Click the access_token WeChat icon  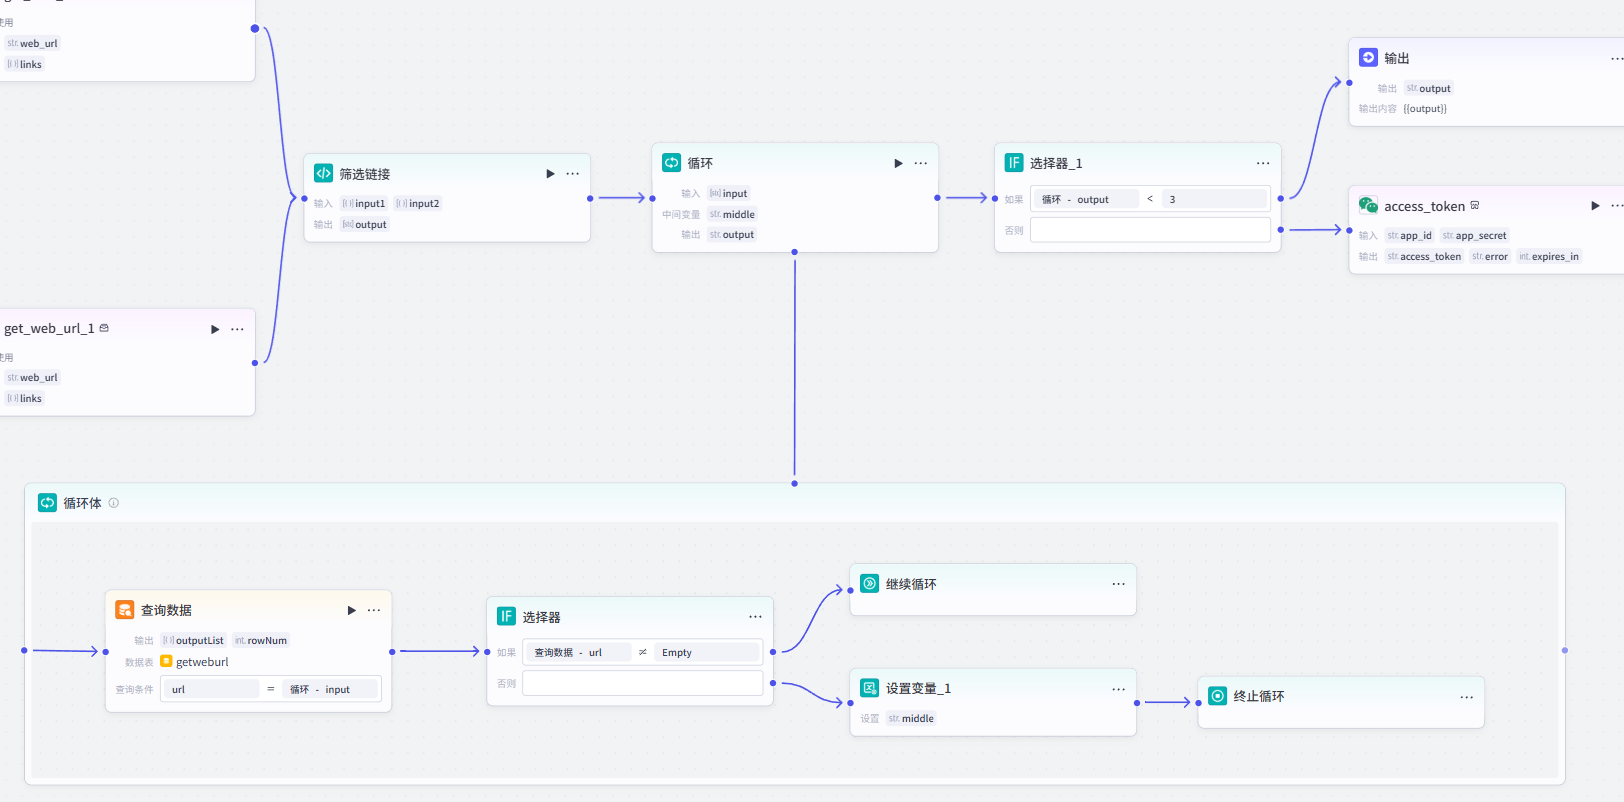1368,205
